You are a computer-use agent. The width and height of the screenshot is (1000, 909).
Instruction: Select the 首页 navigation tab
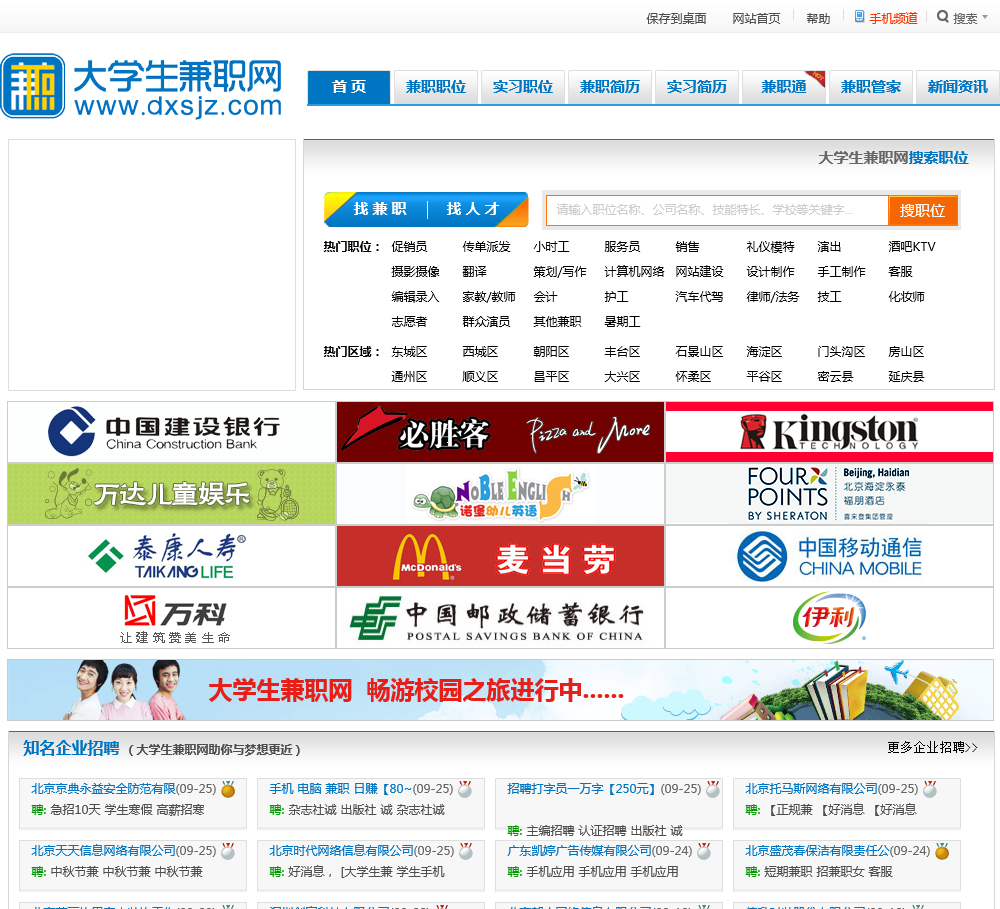pyautogui.click(x=349, y=87)
